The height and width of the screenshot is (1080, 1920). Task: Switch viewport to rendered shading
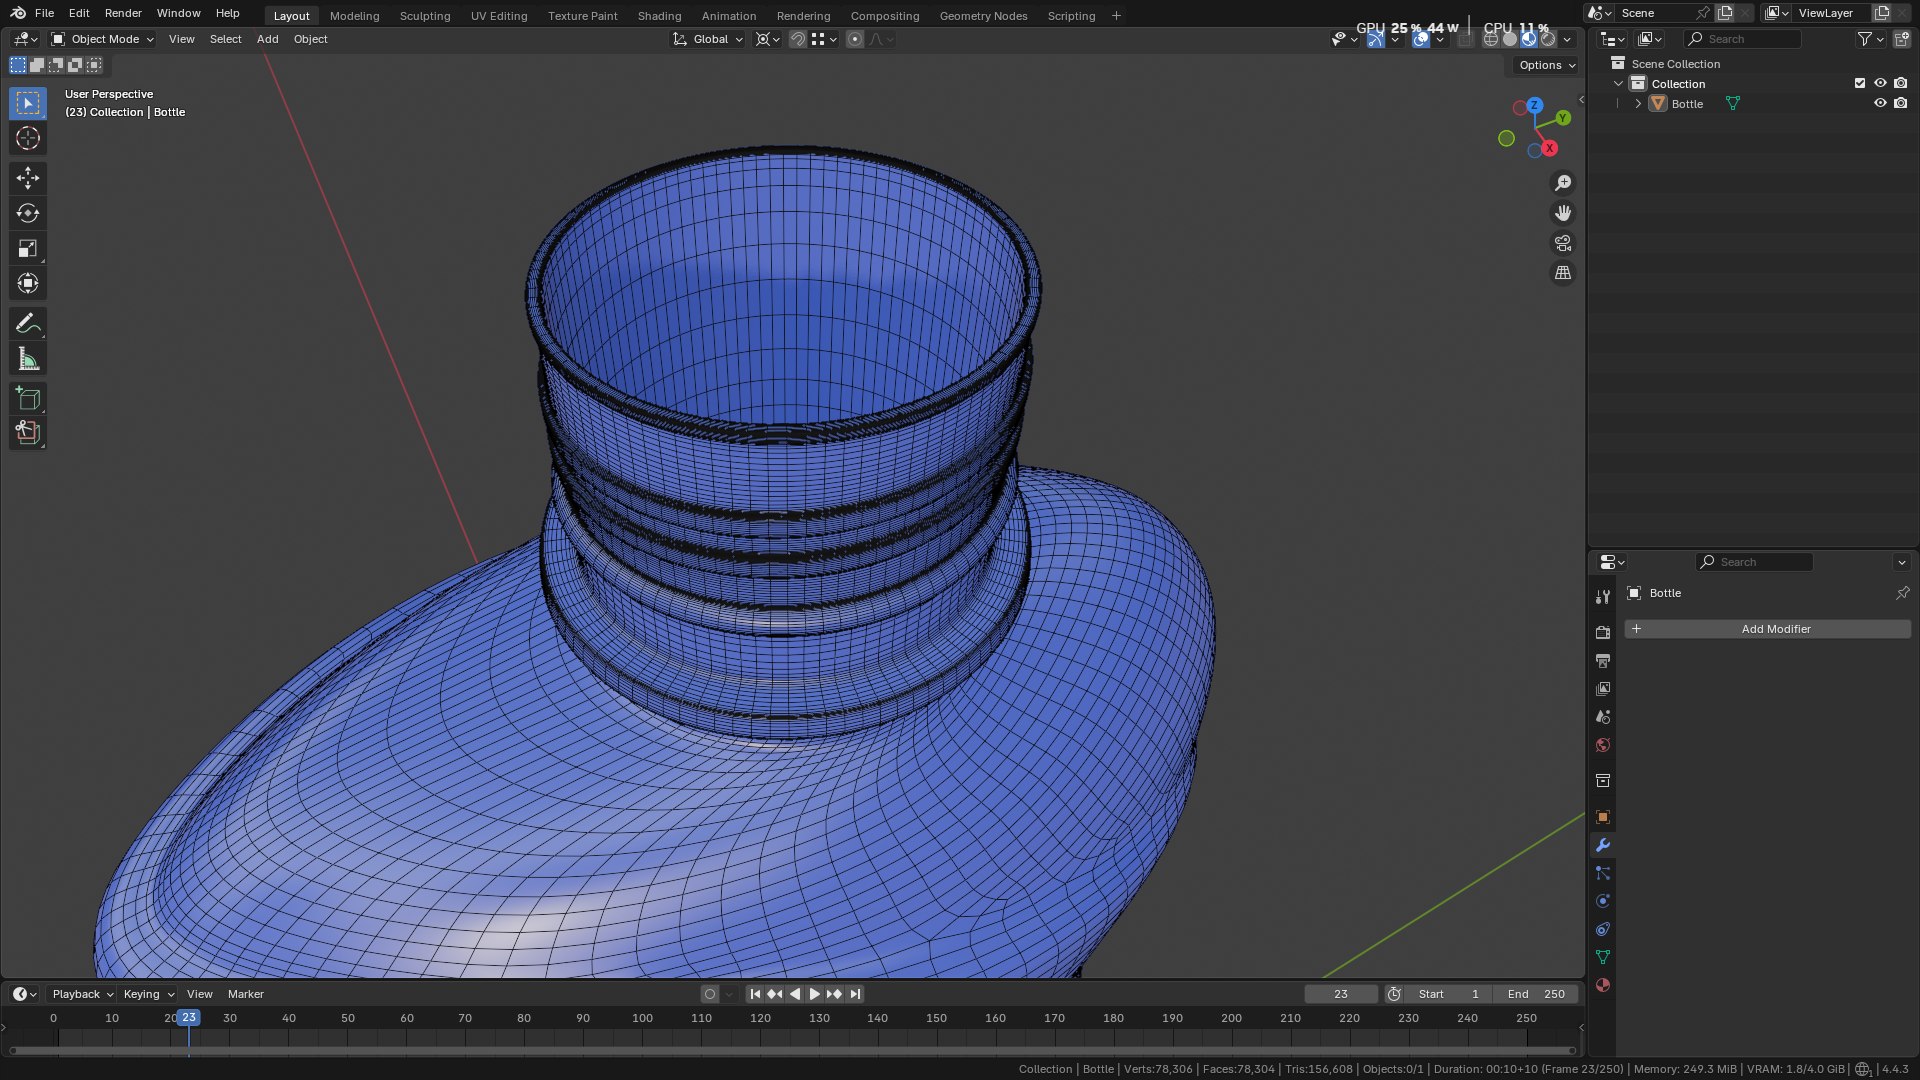1548,39
